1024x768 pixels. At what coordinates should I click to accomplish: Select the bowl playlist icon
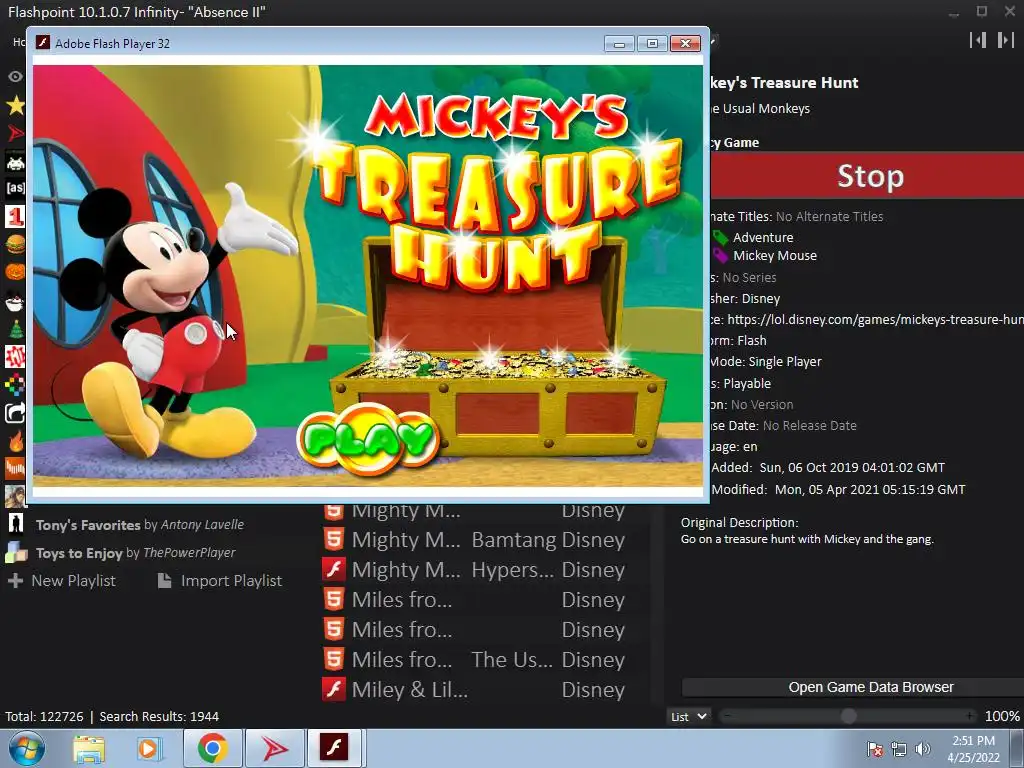pos(15,302)
